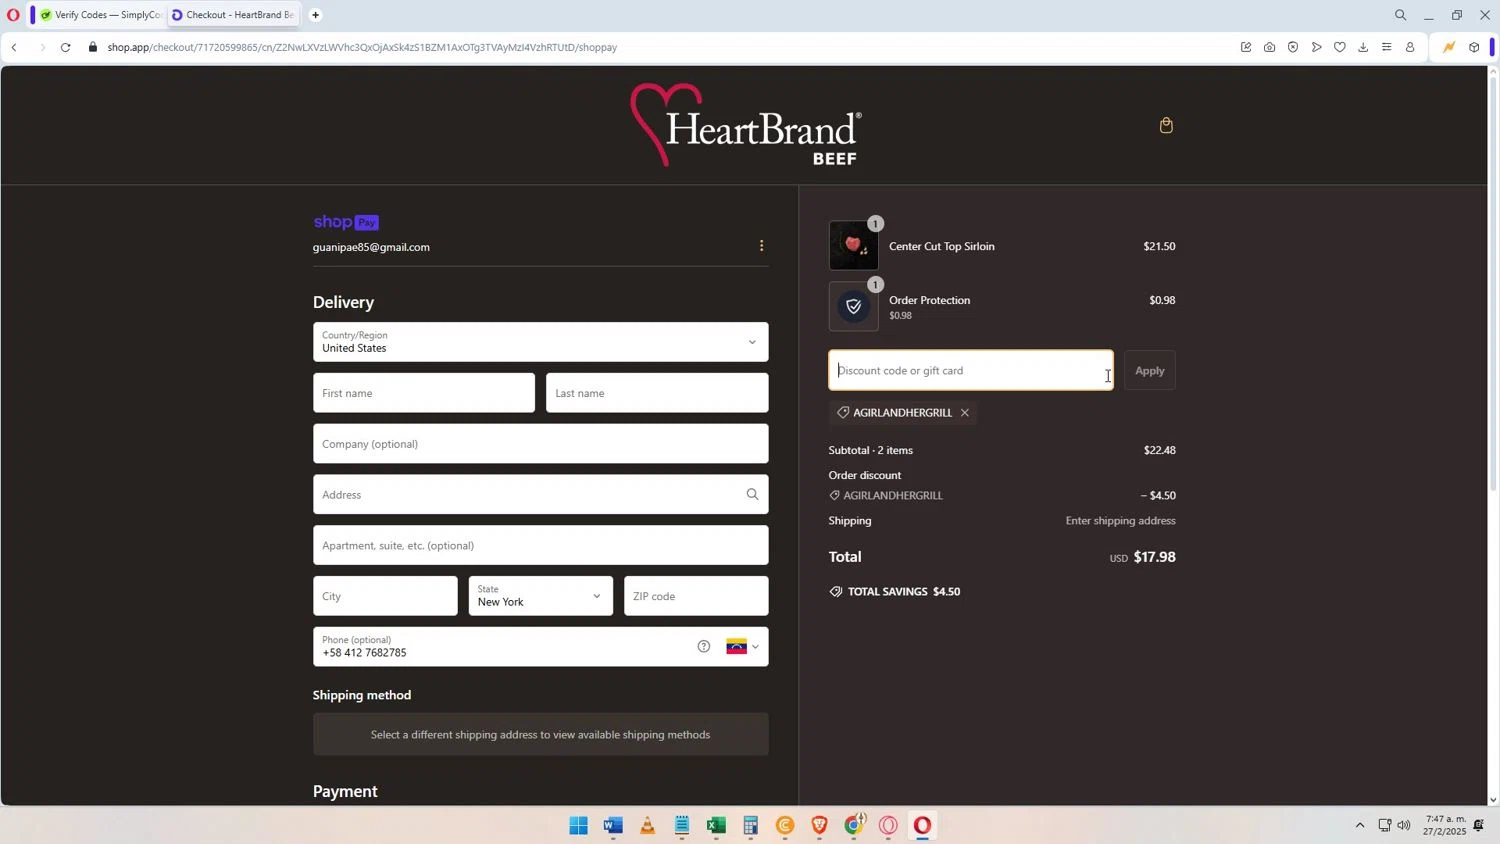Viewport: 1500px width, 844px height.
Task: Open a new browser tab
Action: (x=315, y=15)
